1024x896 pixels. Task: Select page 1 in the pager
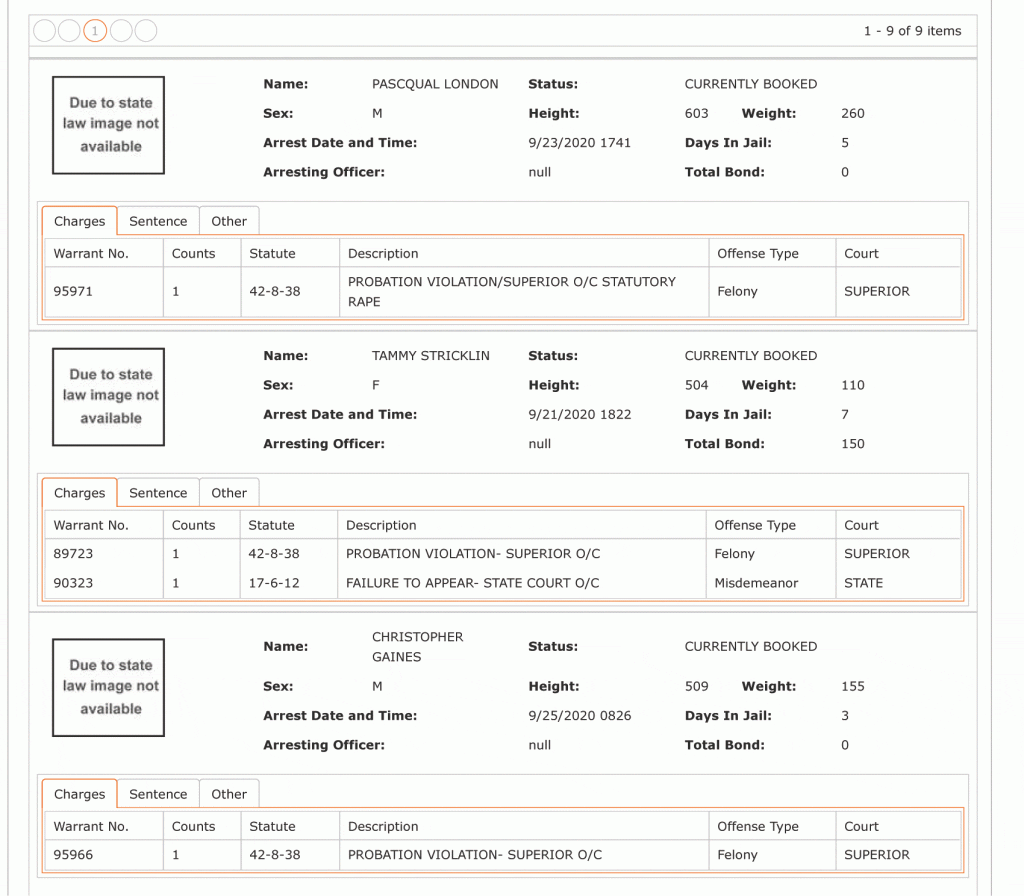(x=95, y=31)
